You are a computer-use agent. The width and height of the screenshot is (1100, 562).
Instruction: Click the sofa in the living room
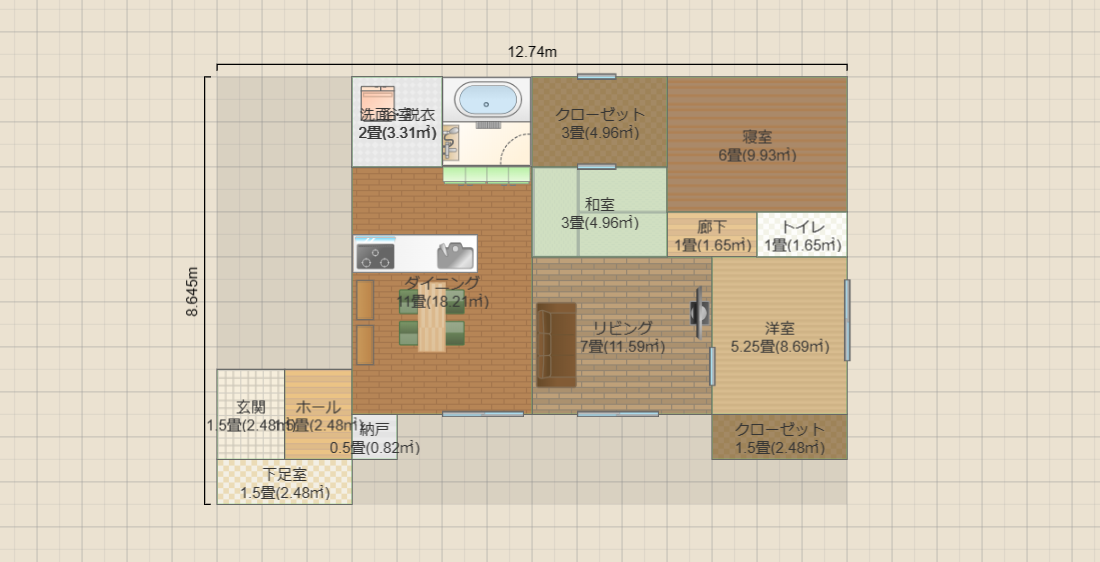[556, 344]
